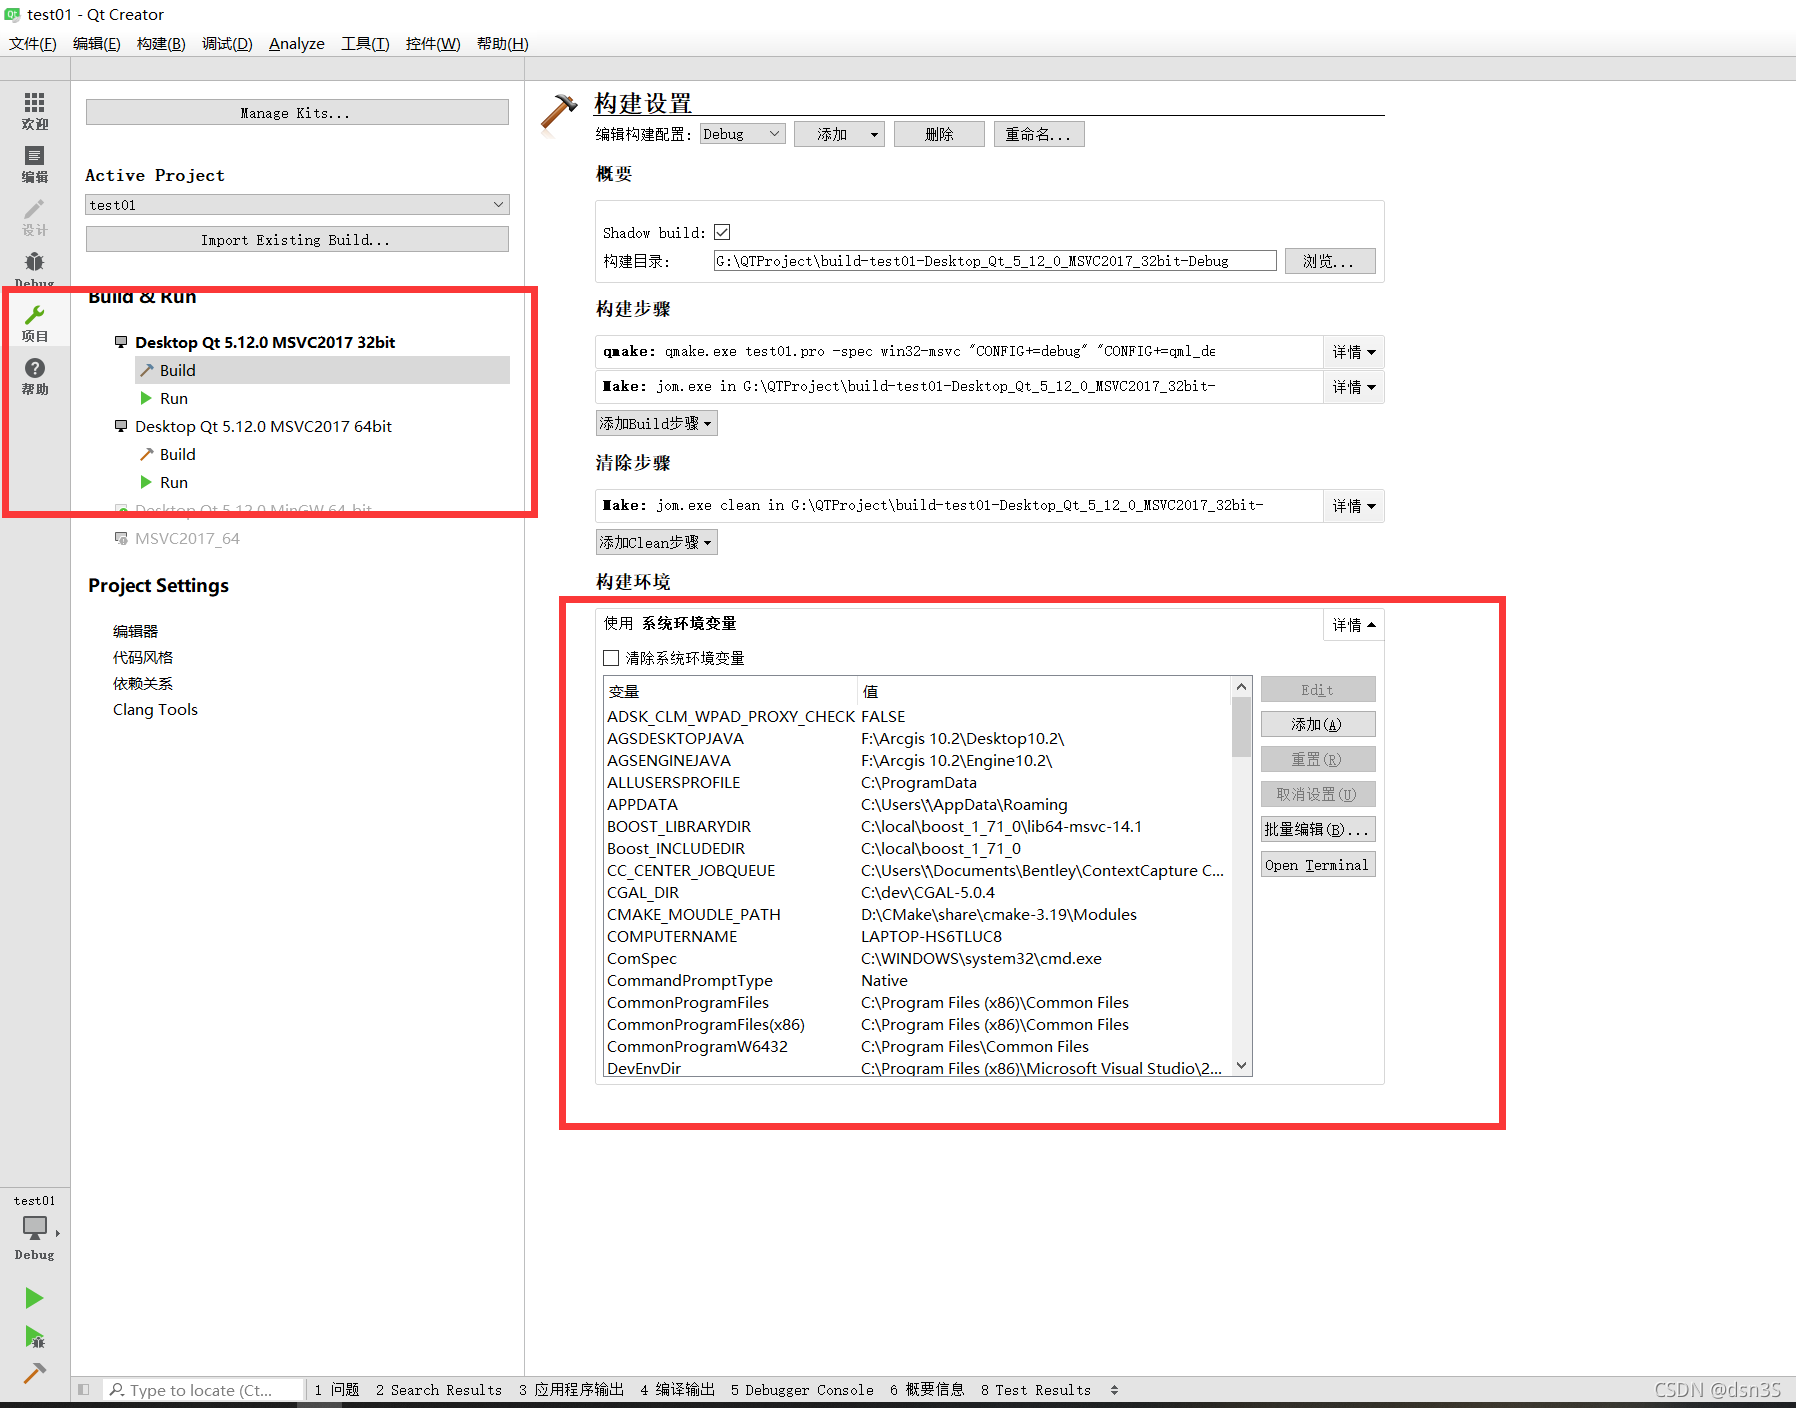The width and height of the screenshot is (1796, 1408).
Task: Open the Debug menu
Action: pos(227,44)
